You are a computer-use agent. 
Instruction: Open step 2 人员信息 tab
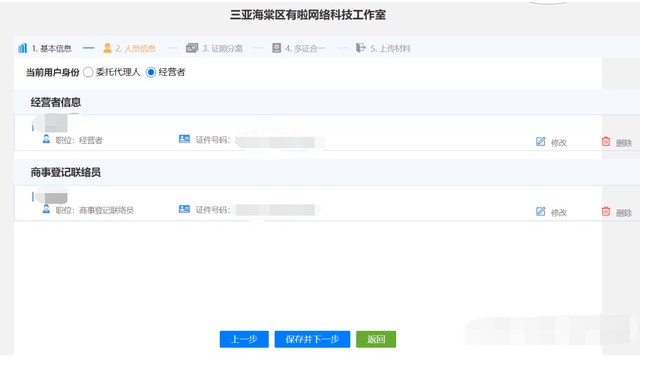click(x=129, y=49)
